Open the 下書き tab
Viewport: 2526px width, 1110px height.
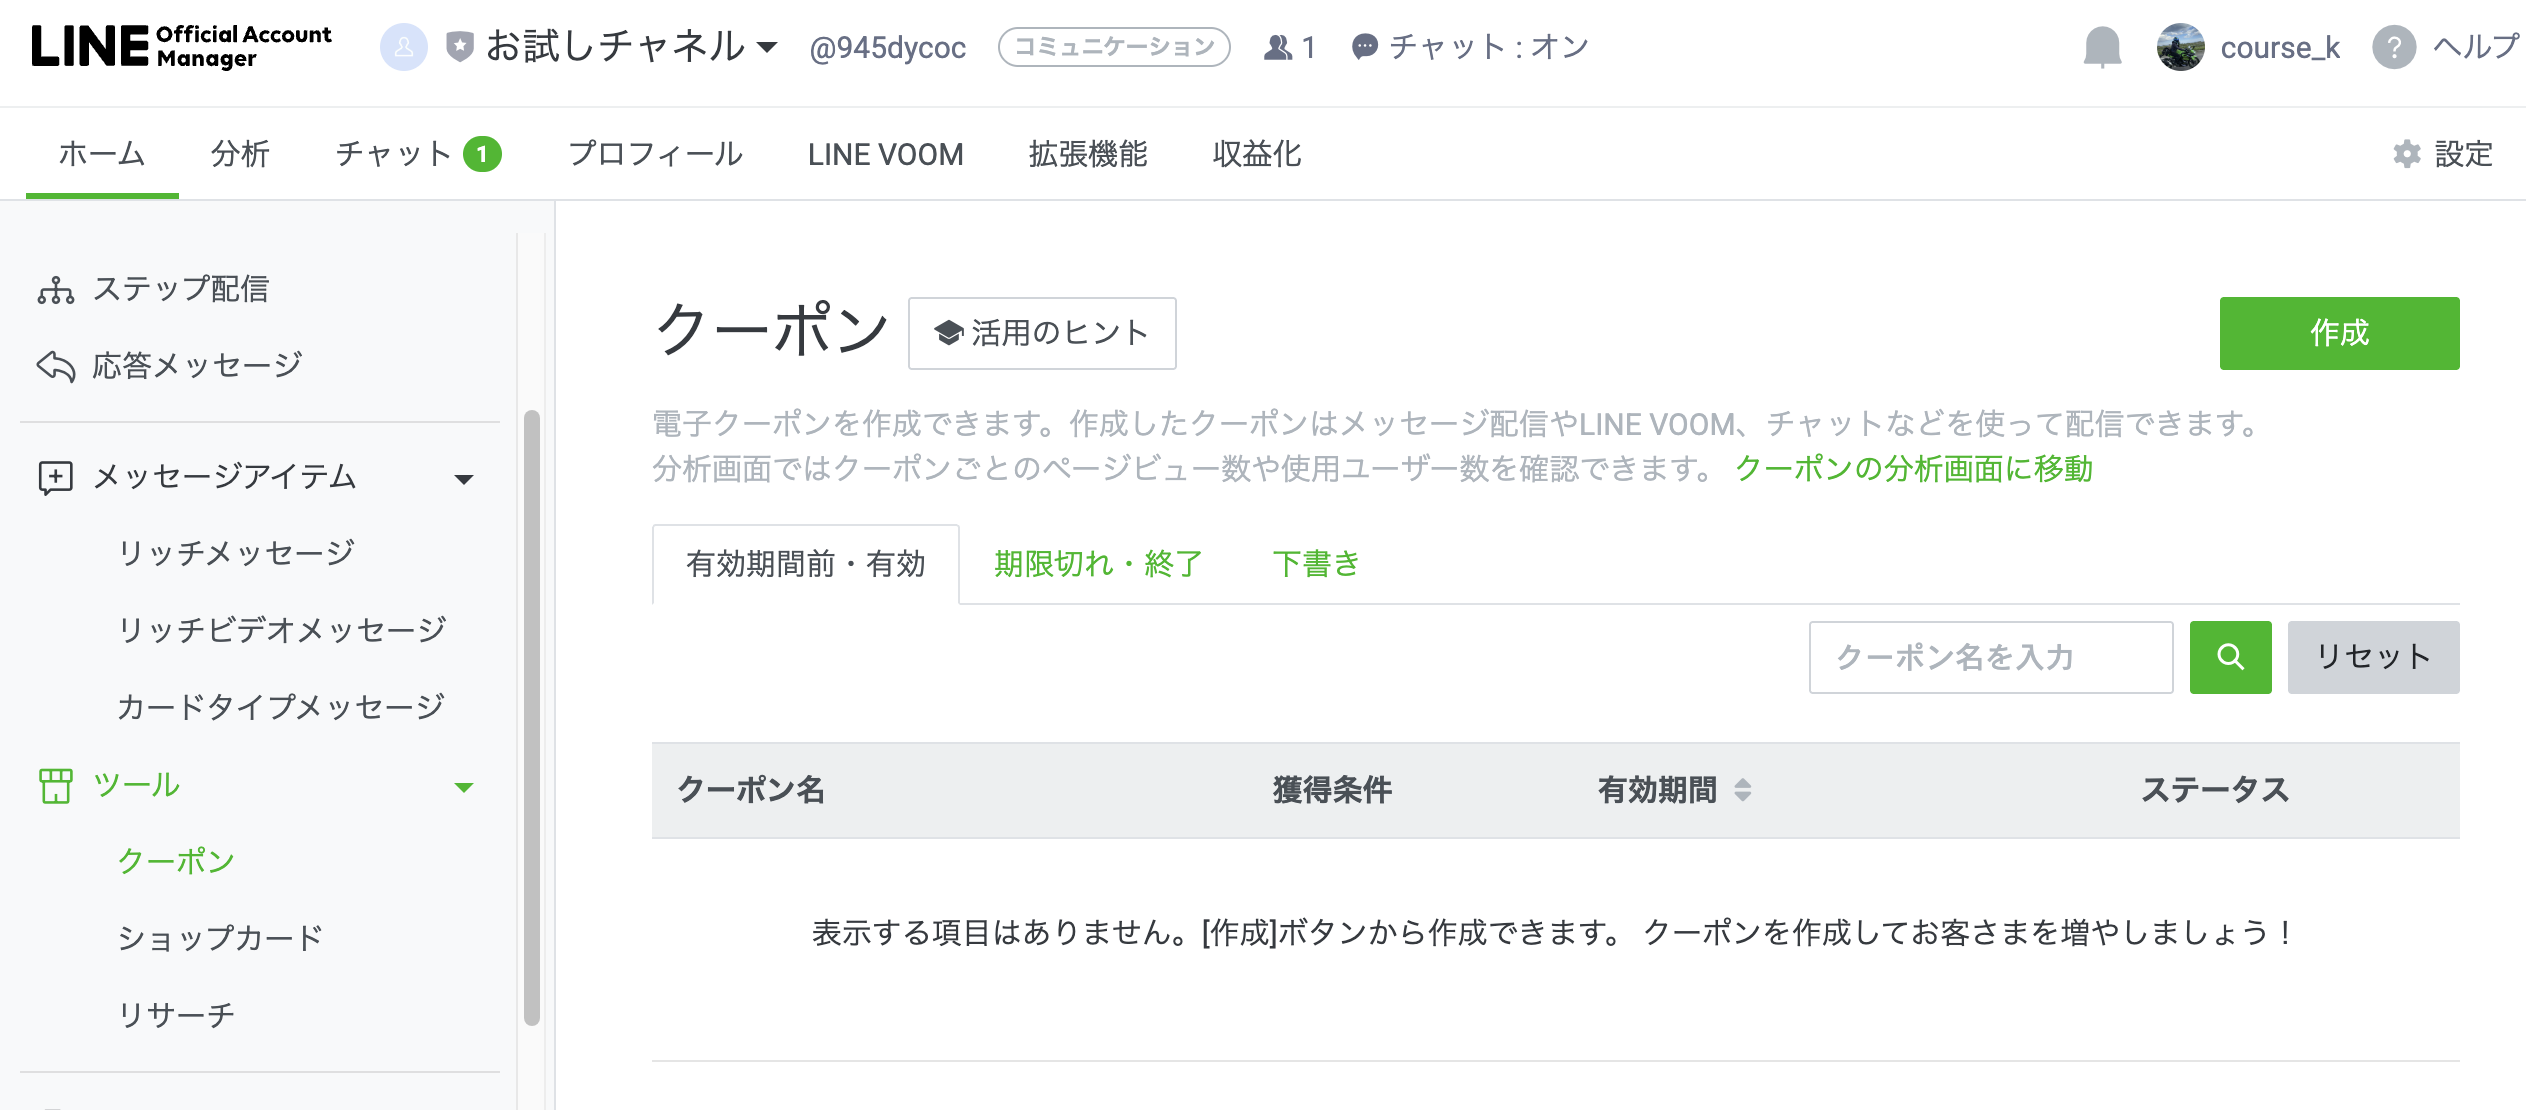[1316, 564]
